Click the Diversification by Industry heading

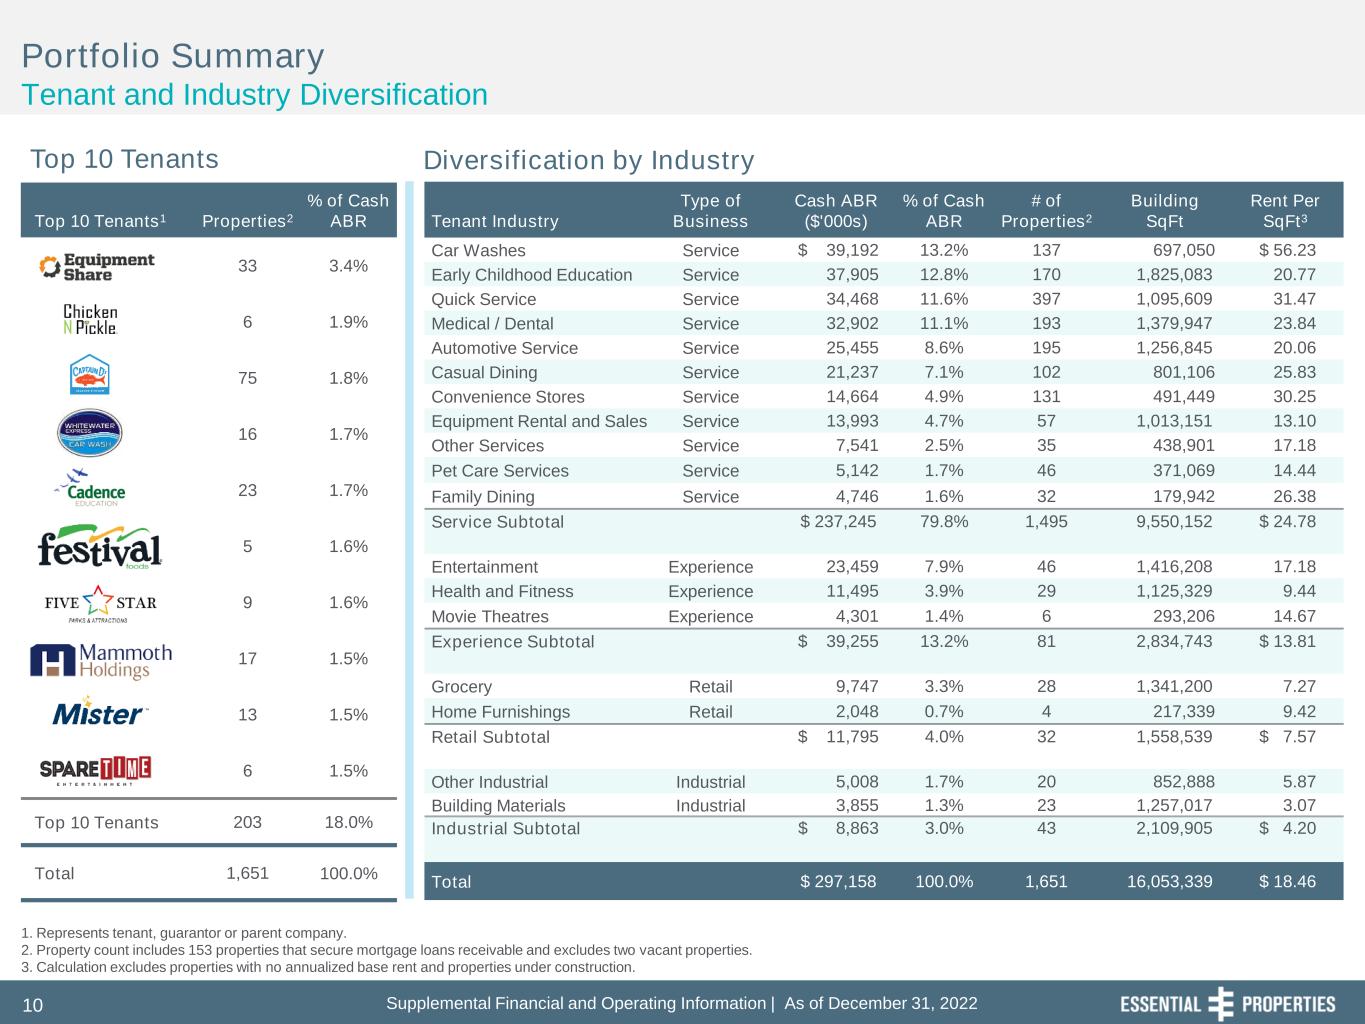(588, 161)
